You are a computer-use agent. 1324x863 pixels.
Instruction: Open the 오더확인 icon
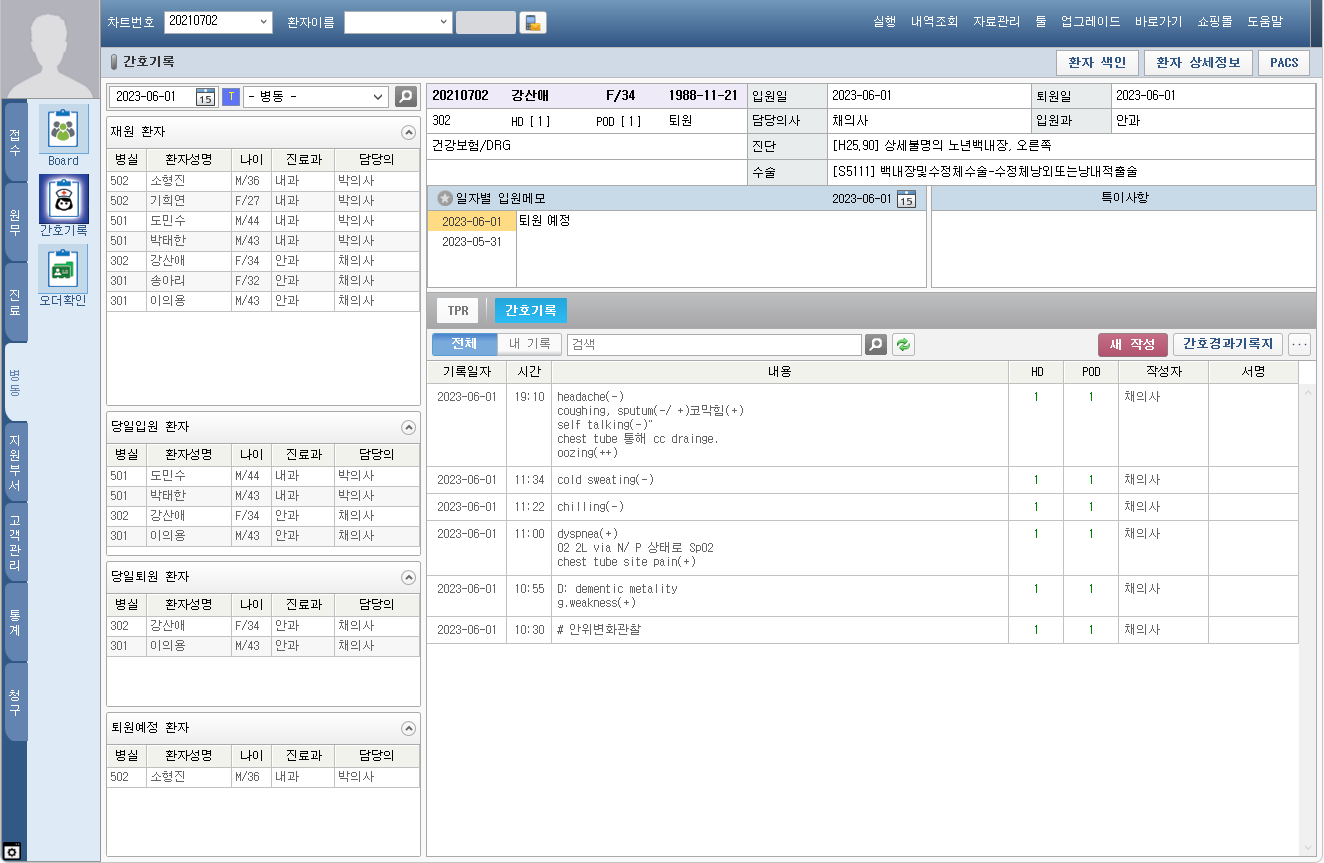63,270
